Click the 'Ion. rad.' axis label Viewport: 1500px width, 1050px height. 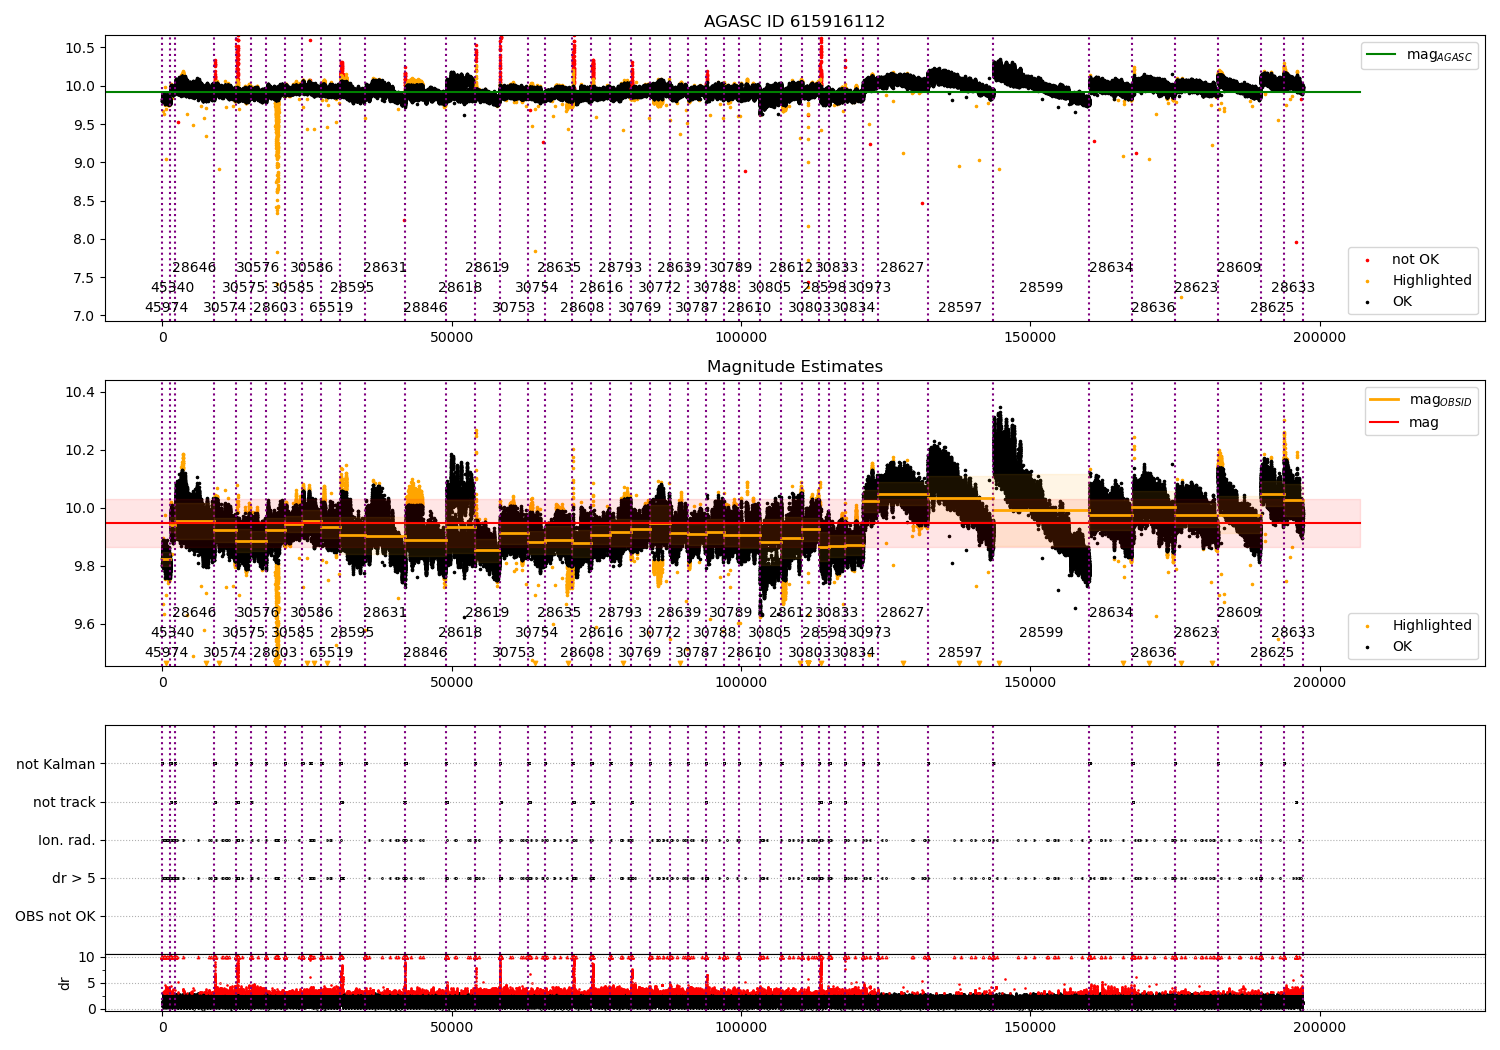(67, 841)
